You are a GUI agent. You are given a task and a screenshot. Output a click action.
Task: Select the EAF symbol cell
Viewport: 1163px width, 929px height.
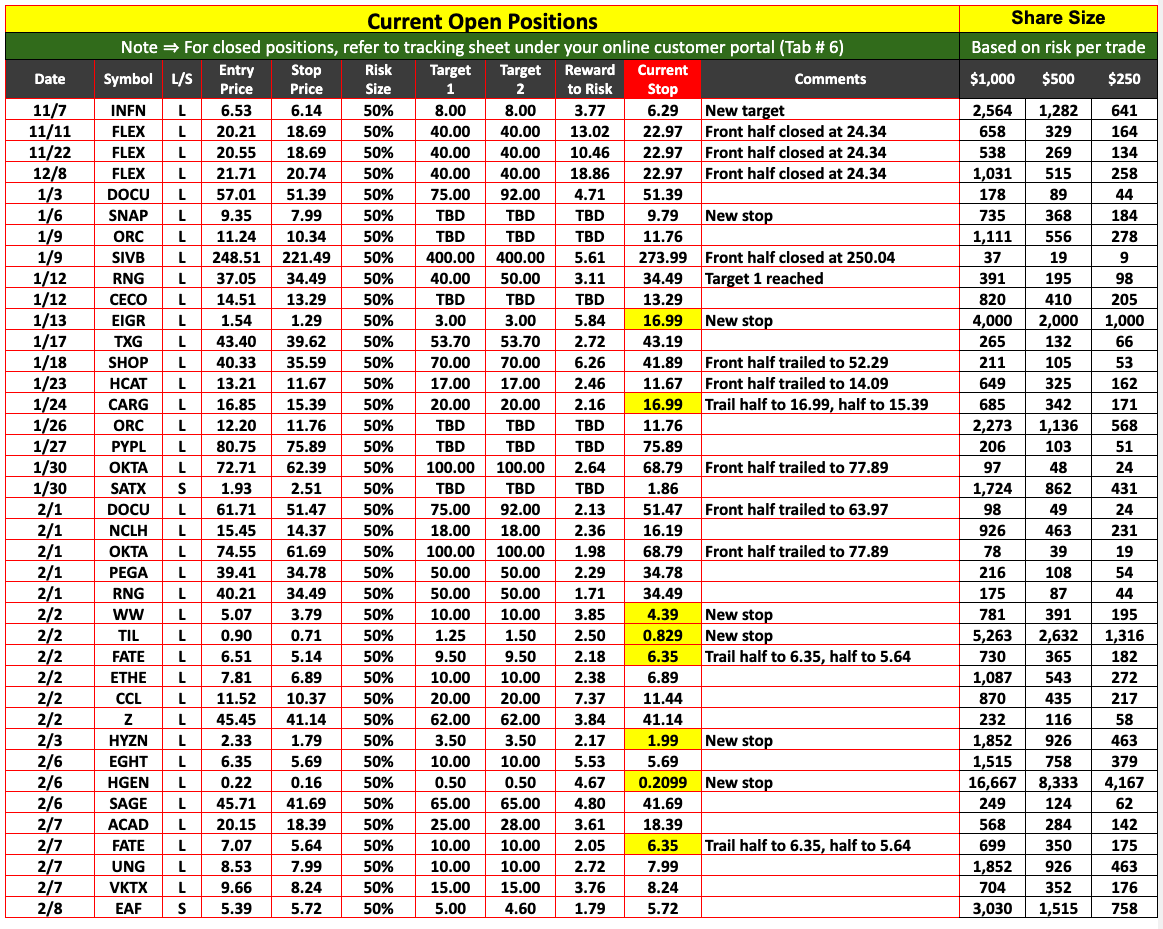[128, 909]
